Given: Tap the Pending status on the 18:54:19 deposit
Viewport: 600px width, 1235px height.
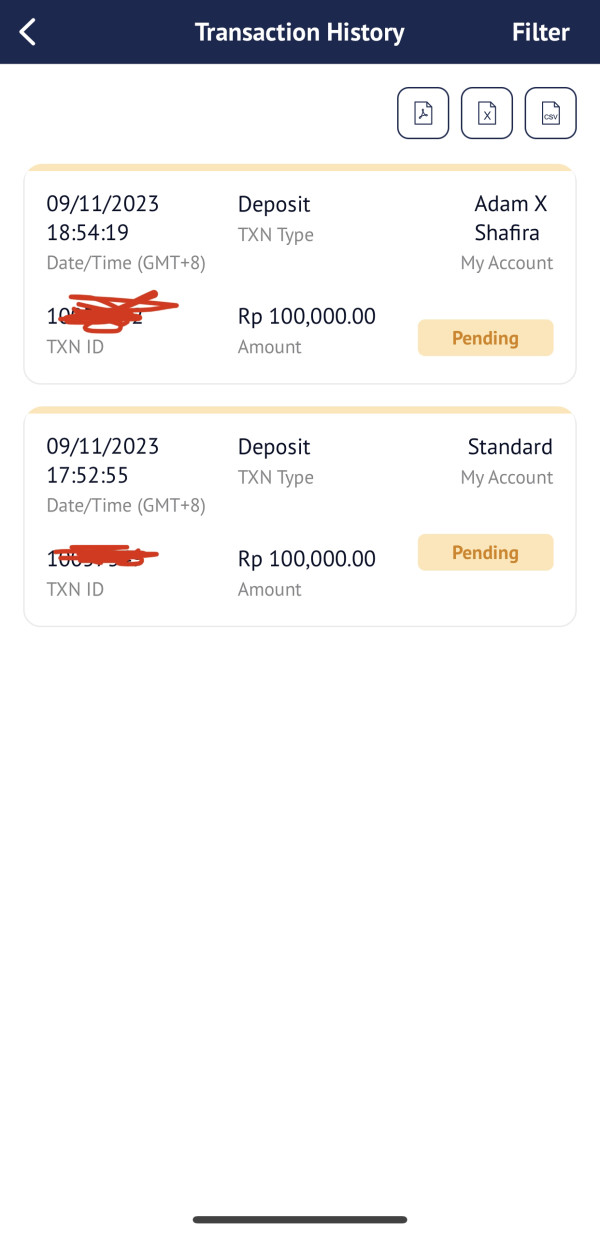Looking at the screenshot, I should pos(485,338).
